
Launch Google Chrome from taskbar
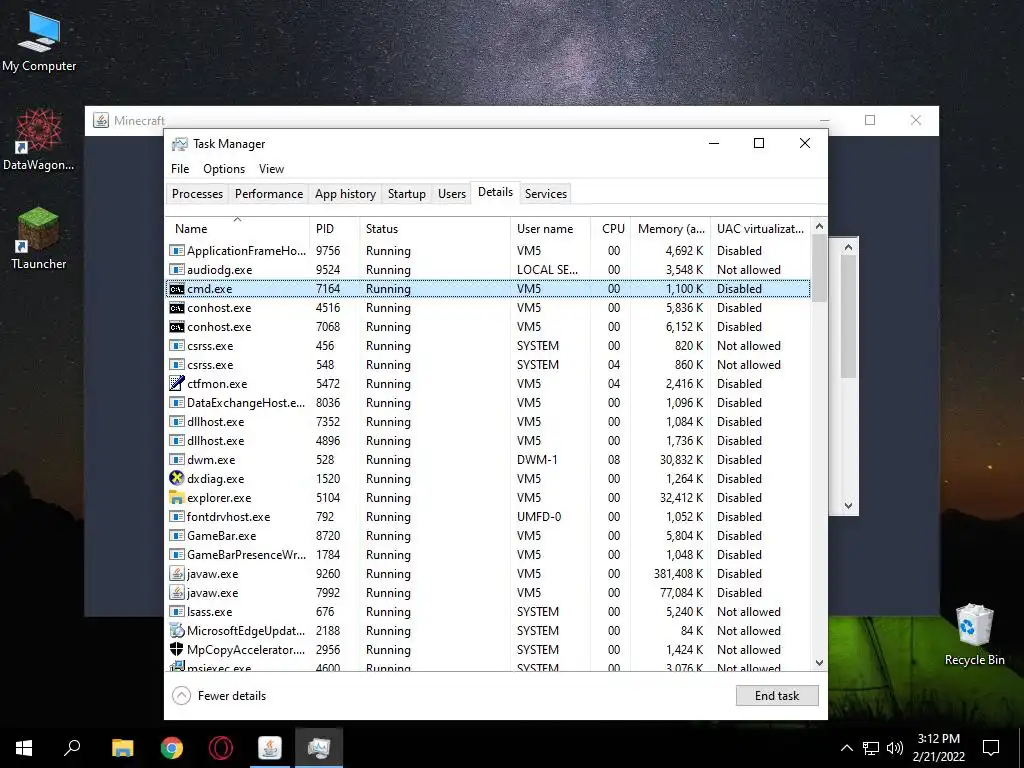pos(172,748)
